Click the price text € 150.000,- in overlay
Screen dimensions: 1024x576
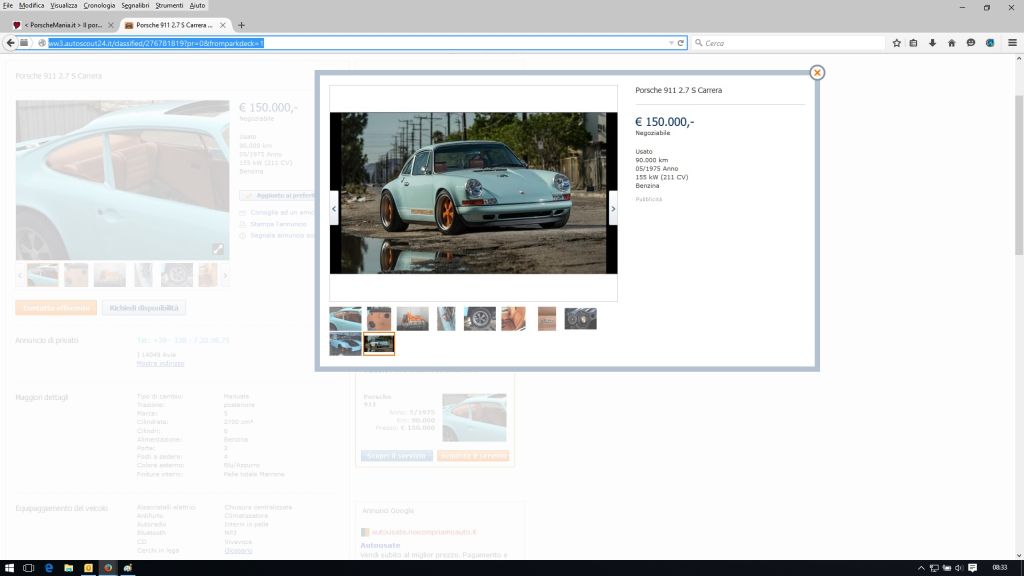[665, 121]
